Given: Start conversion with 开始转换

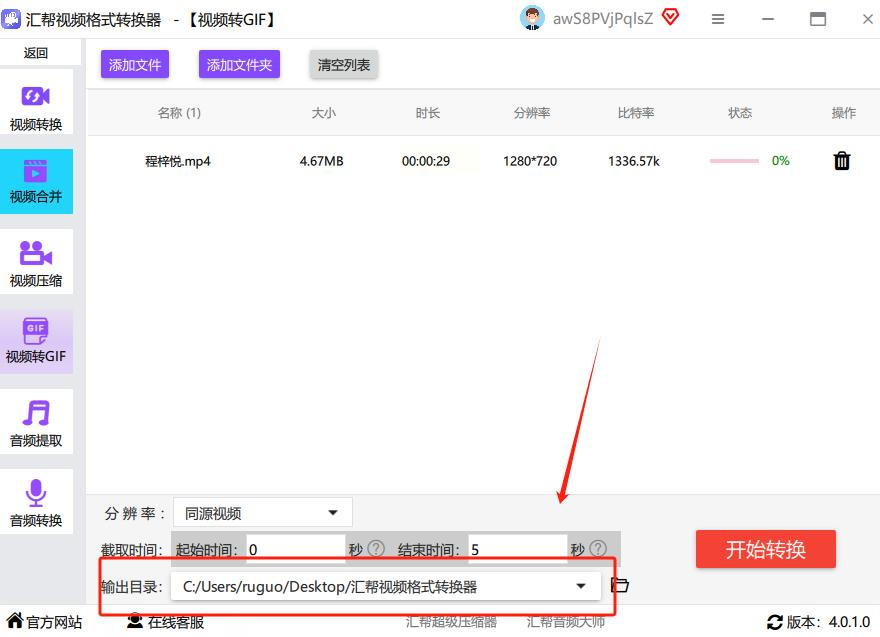Looking at the screenshot, I should [x=766, y=549].
